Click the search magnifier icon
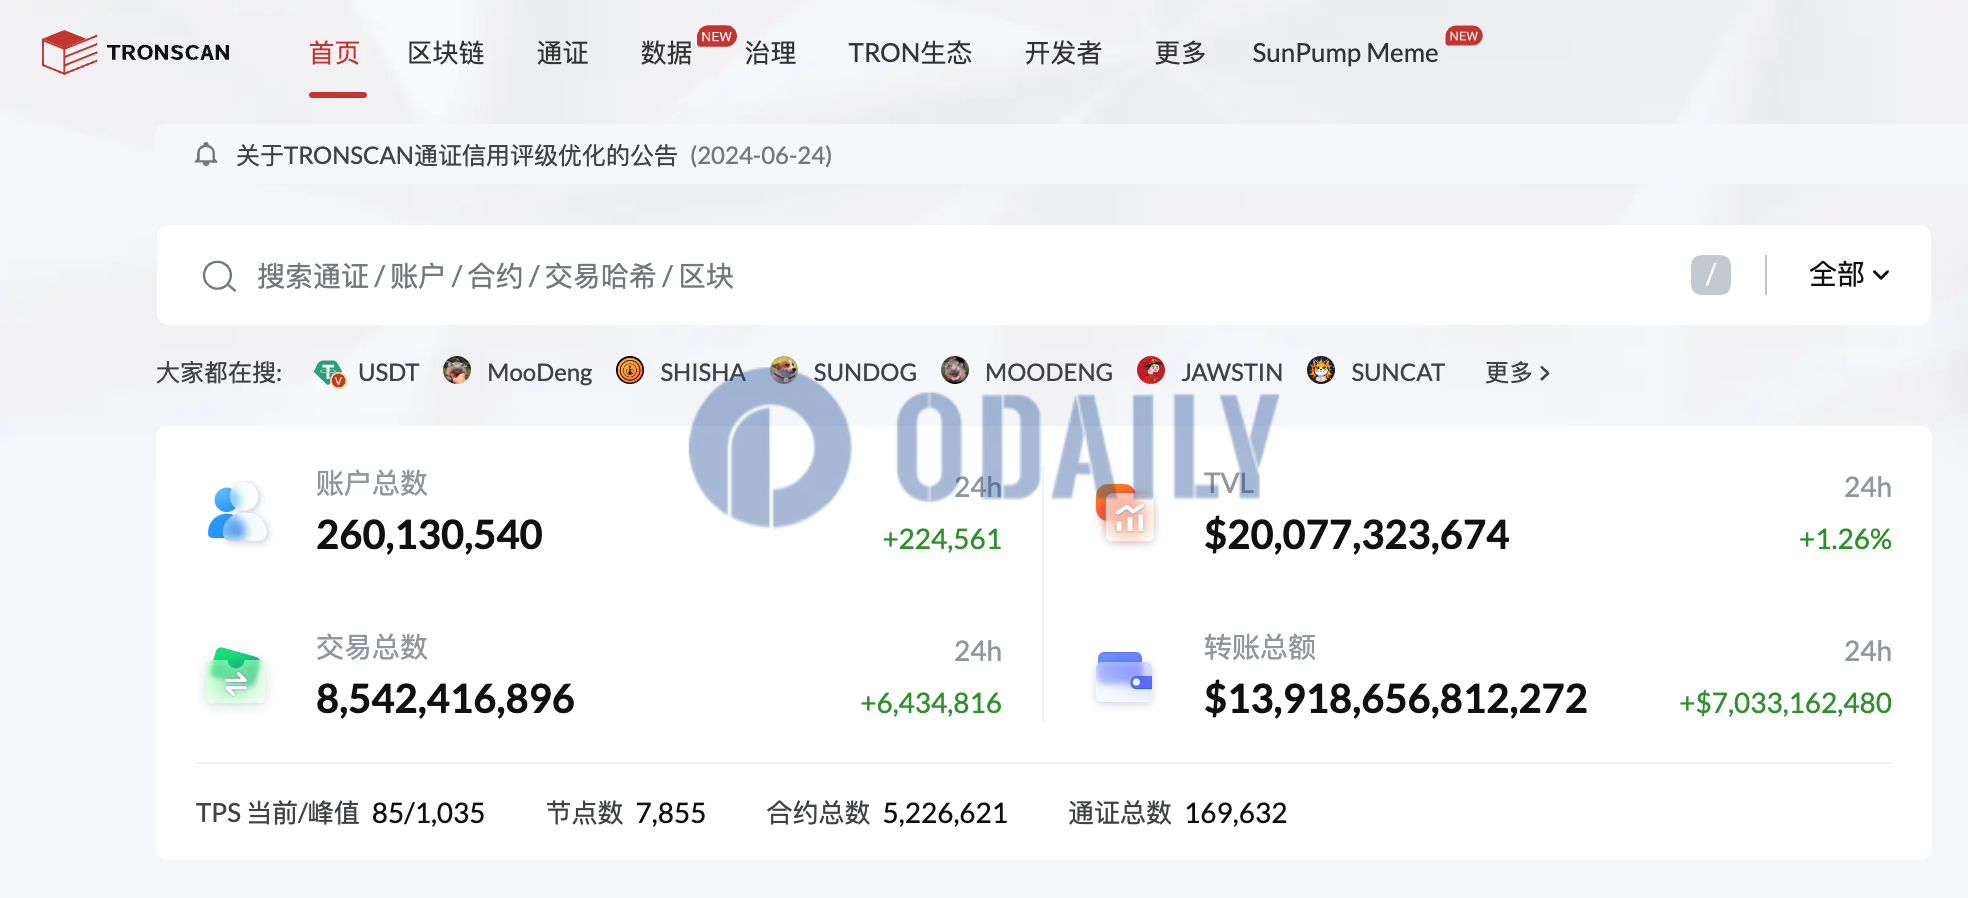Screen dimensions: 1968x898 [219, 276]
